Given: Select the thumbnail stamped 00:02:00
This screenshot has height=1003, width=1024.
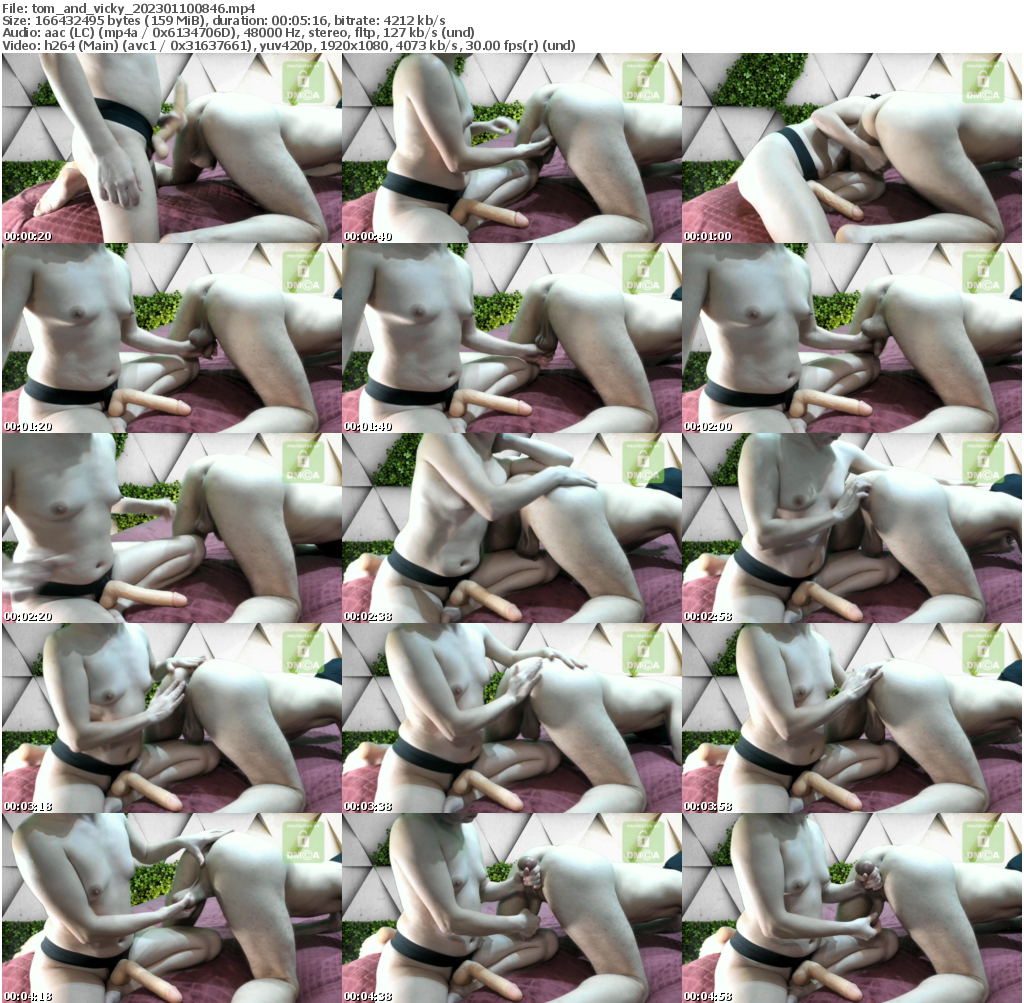Looking at the screenshot, I should [x=851, y=338].
